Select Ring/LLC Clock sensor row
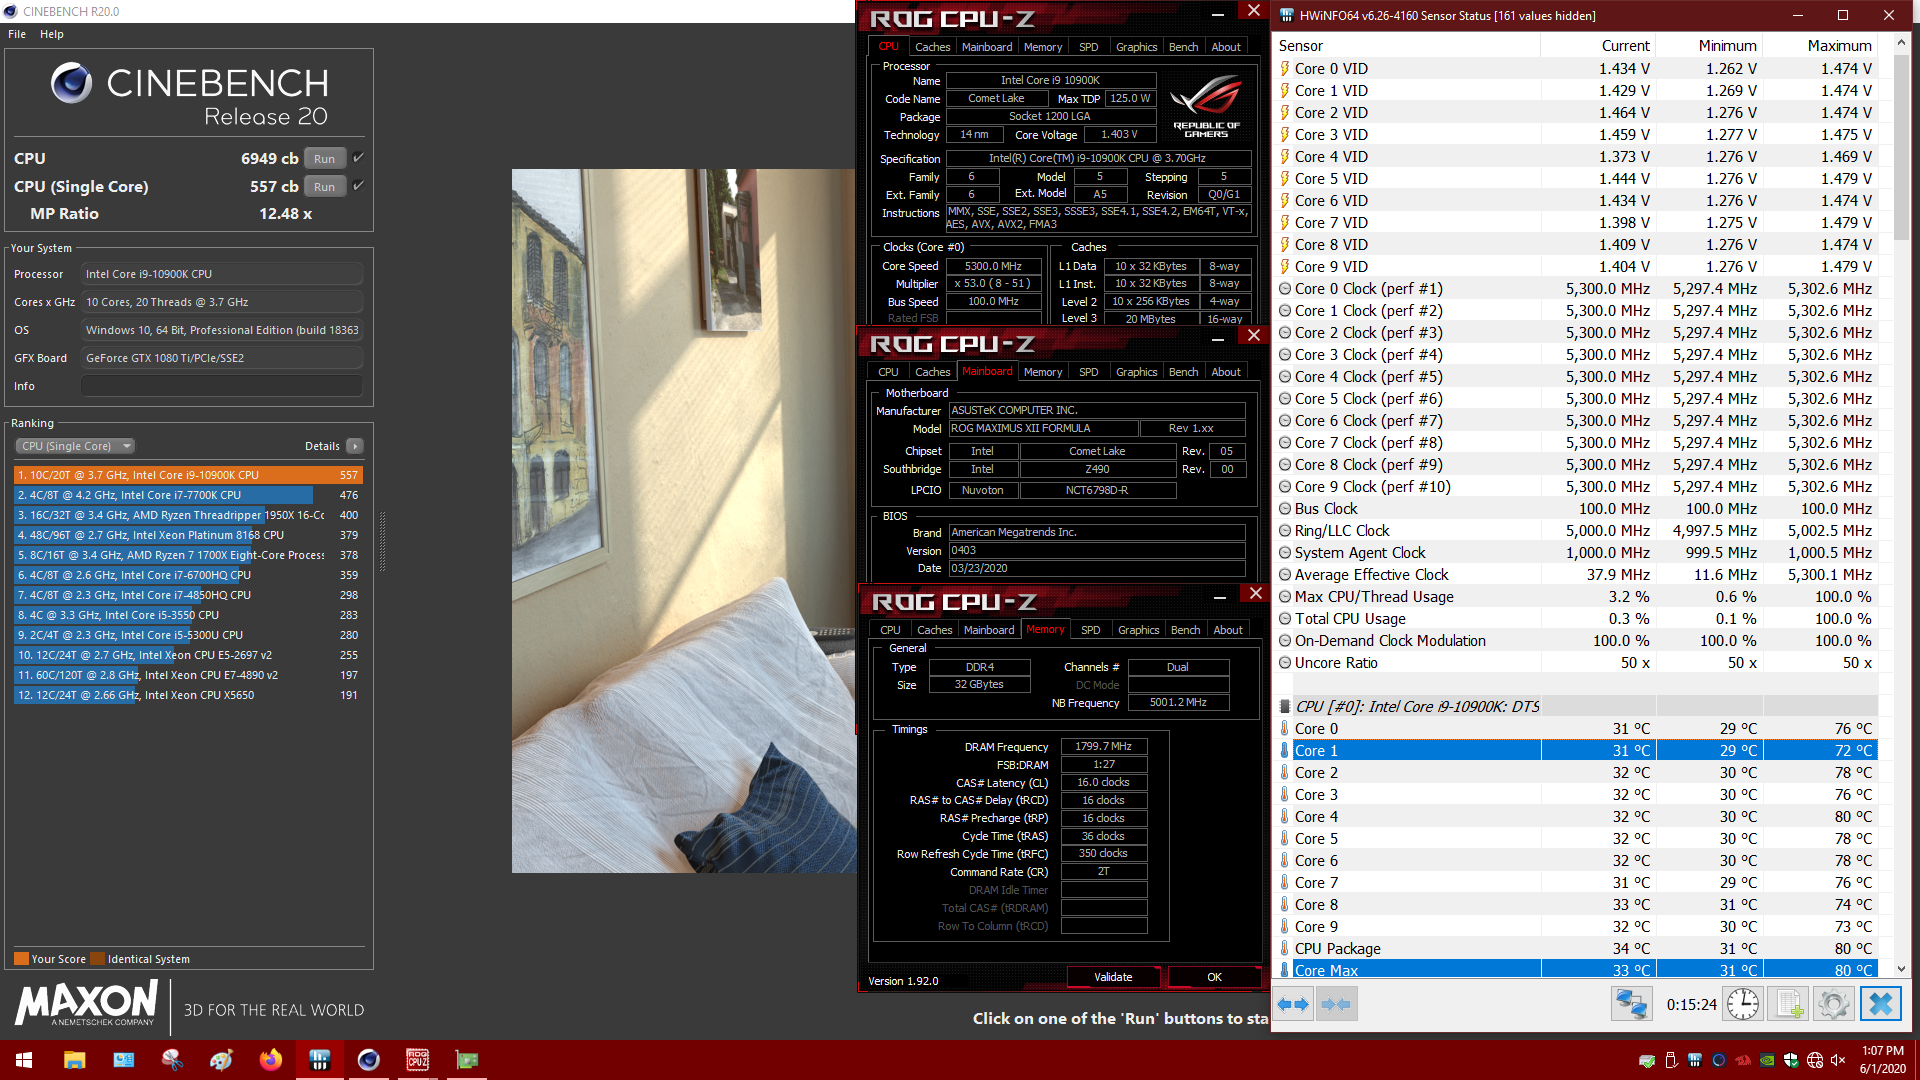 click(x=1577, y=531)
